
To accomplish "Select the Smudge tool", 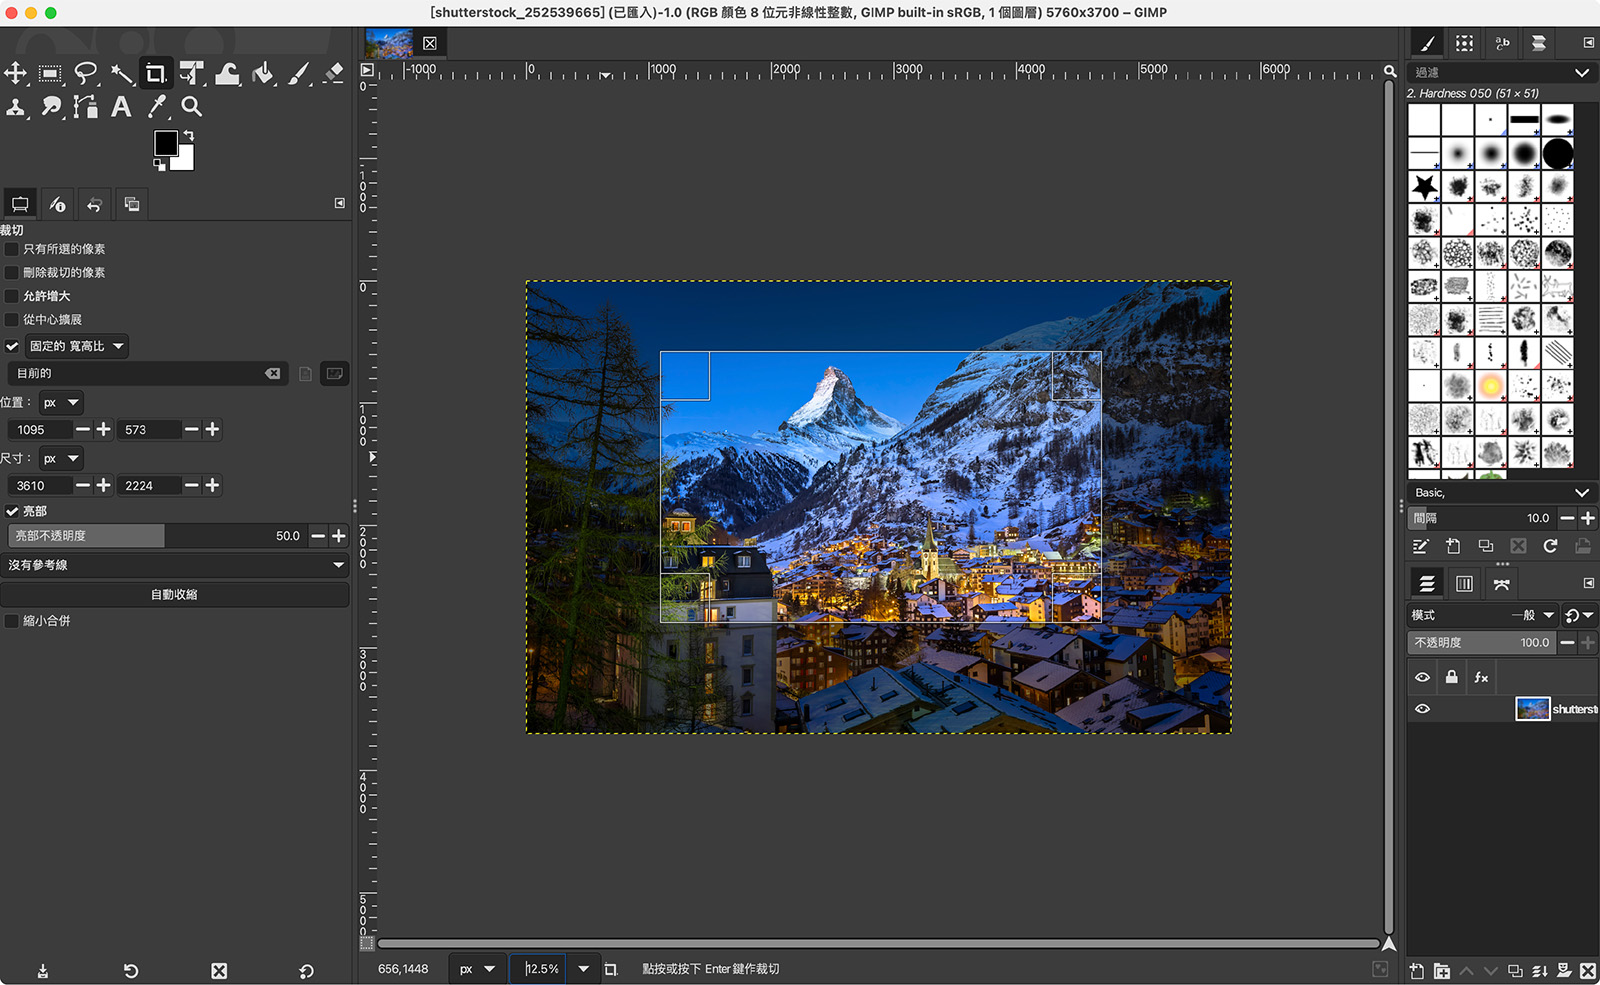I will [x=50, y=107].
